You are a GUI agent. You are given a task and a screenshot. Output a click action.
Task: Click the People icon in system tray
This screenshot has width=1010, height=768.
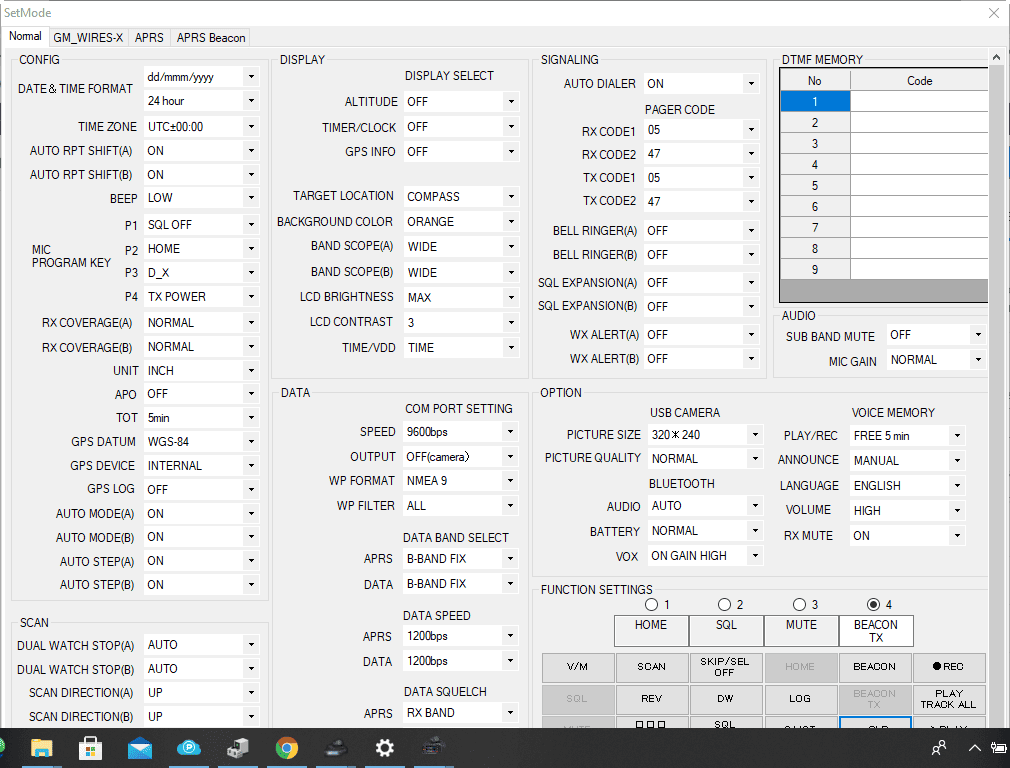click(939, 747)
